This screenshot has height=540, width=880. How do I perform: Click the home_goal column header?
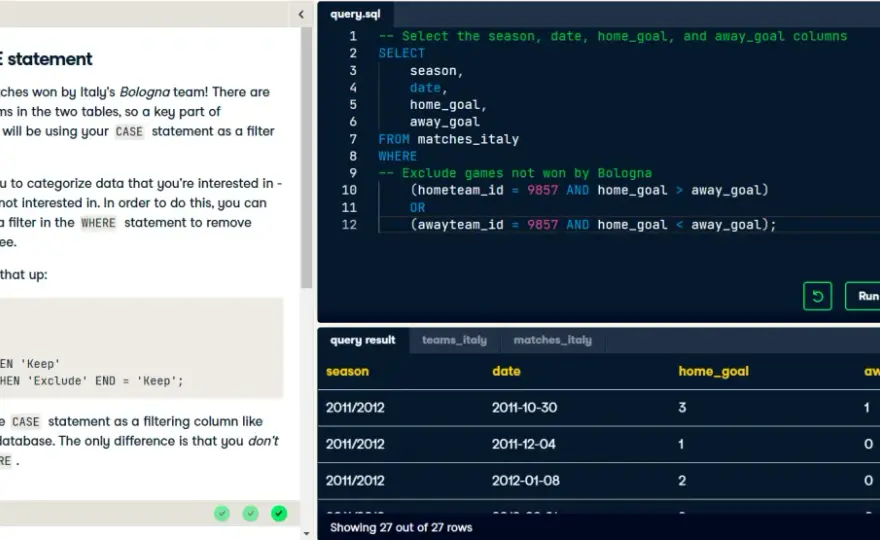point(713,371)
